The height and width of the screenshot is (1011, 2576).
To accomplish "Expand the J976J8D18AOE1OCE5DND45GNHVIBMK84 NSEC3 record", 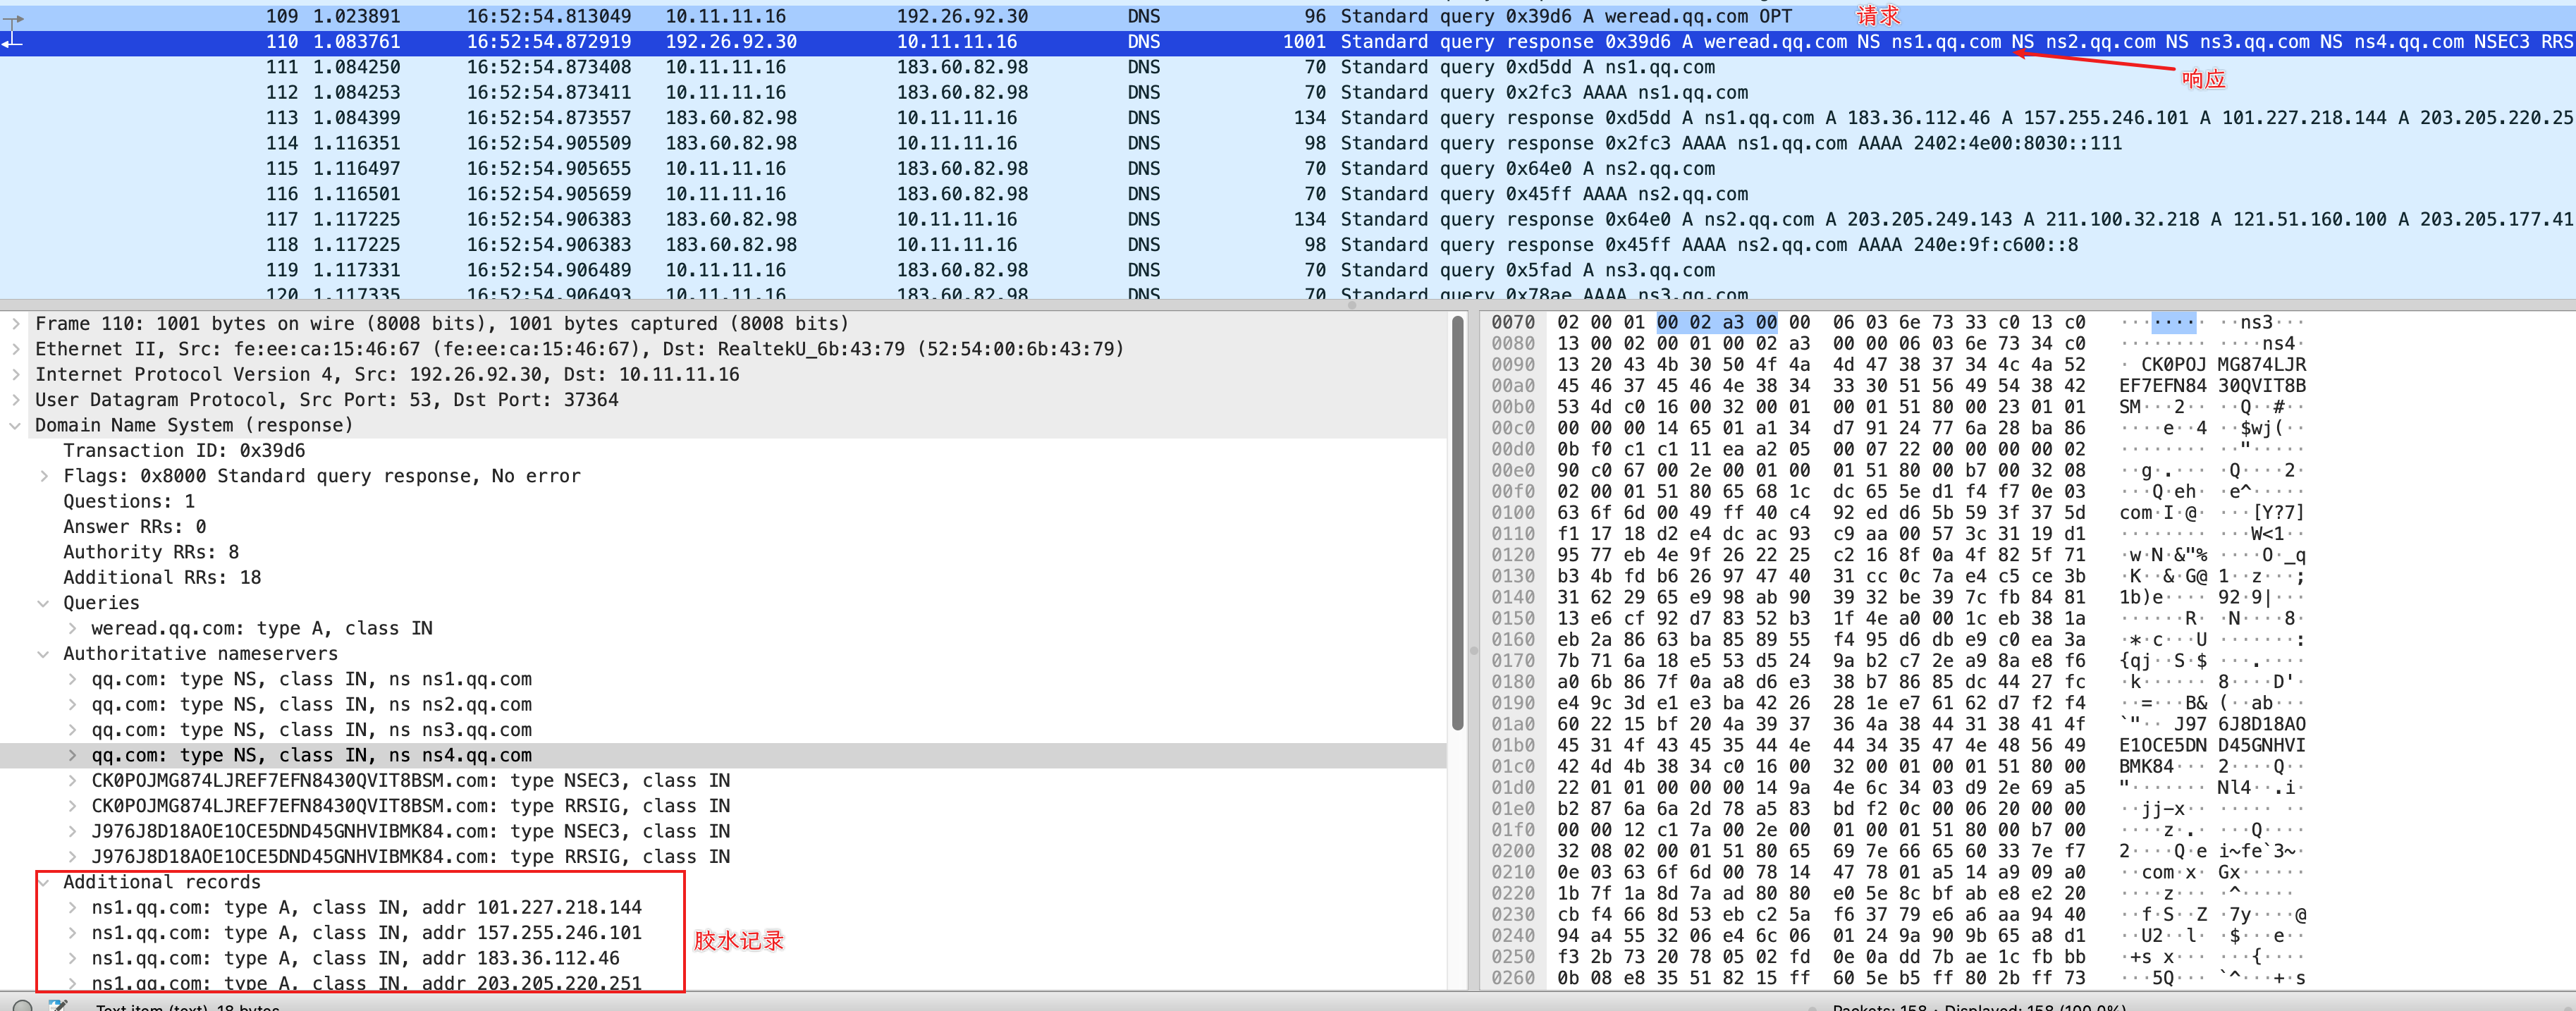I will (x=72, y=831).
